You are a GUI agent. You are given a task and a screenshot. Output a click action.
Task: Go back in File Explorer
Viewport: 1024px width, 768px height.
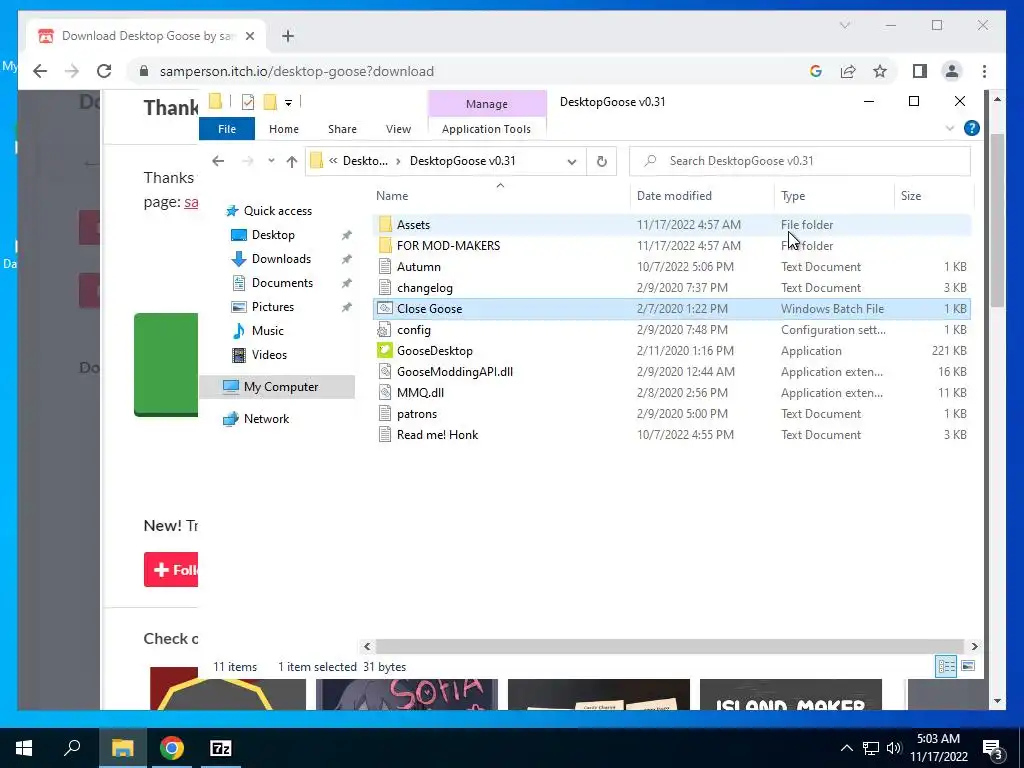point(218,161)
